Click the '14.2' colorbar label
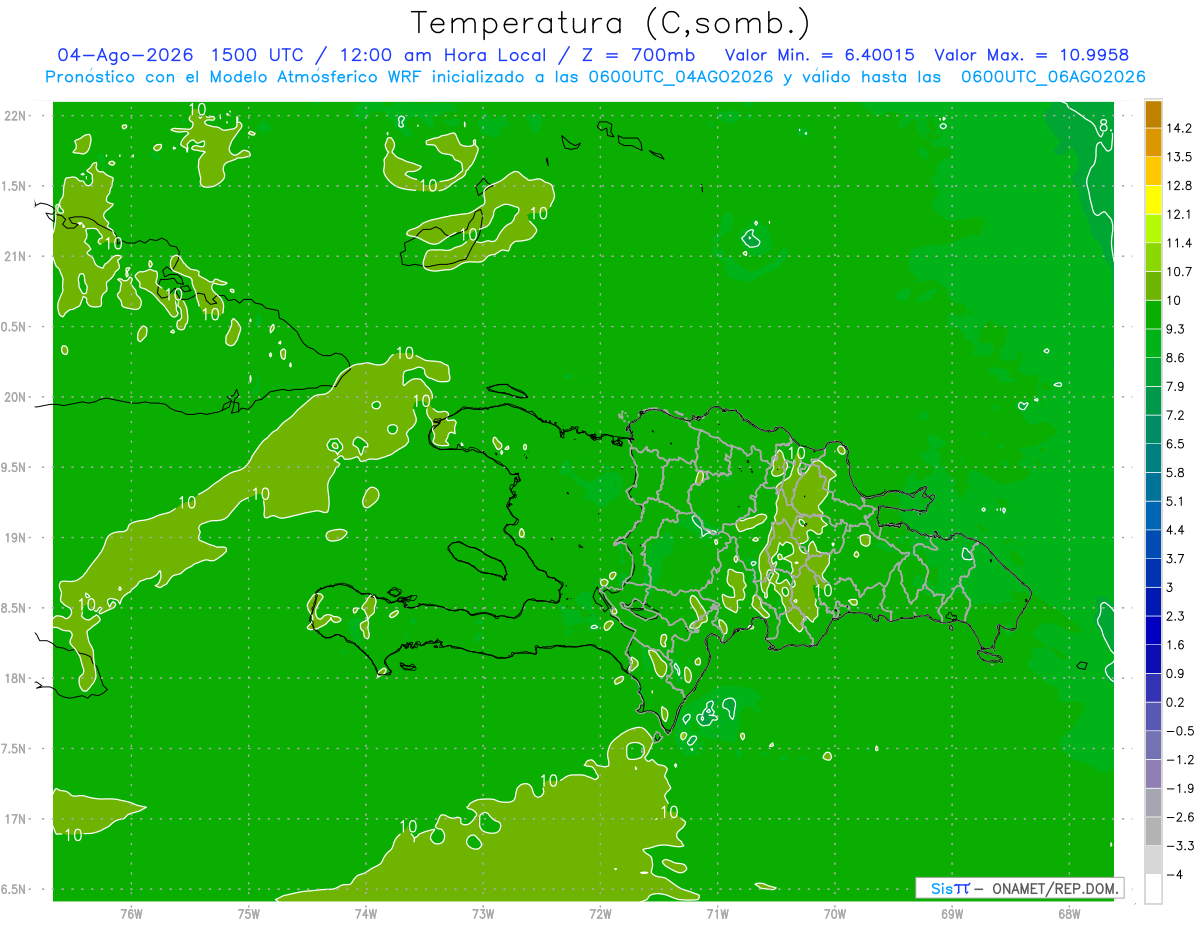 coord(1180,128)
